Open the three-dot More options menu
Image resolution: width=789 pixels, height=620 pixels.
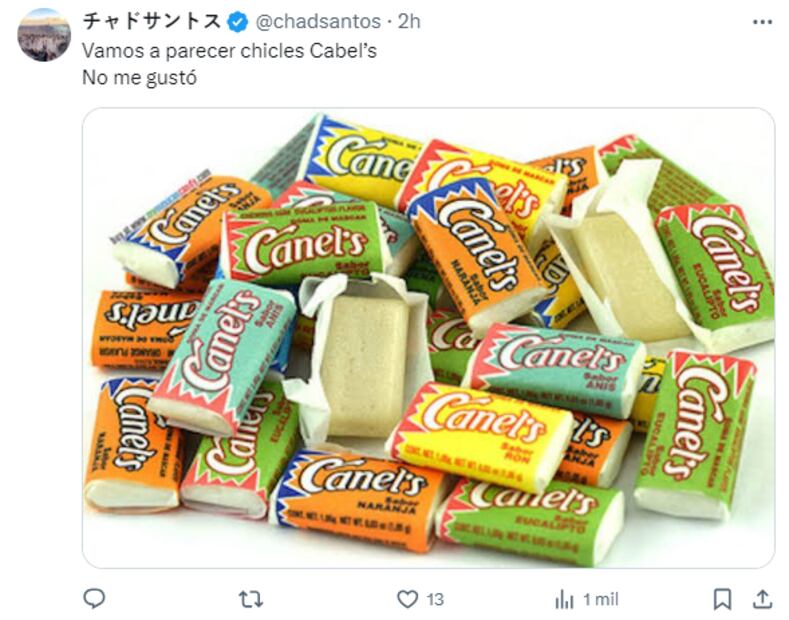click(x=762, y=21)
